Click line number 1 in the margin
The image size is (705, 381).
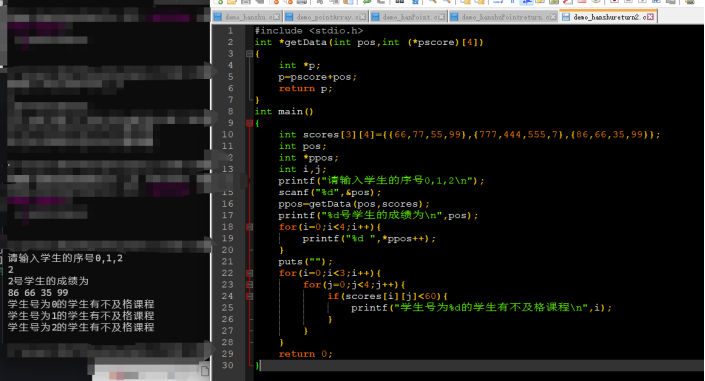tap(230, 31)
